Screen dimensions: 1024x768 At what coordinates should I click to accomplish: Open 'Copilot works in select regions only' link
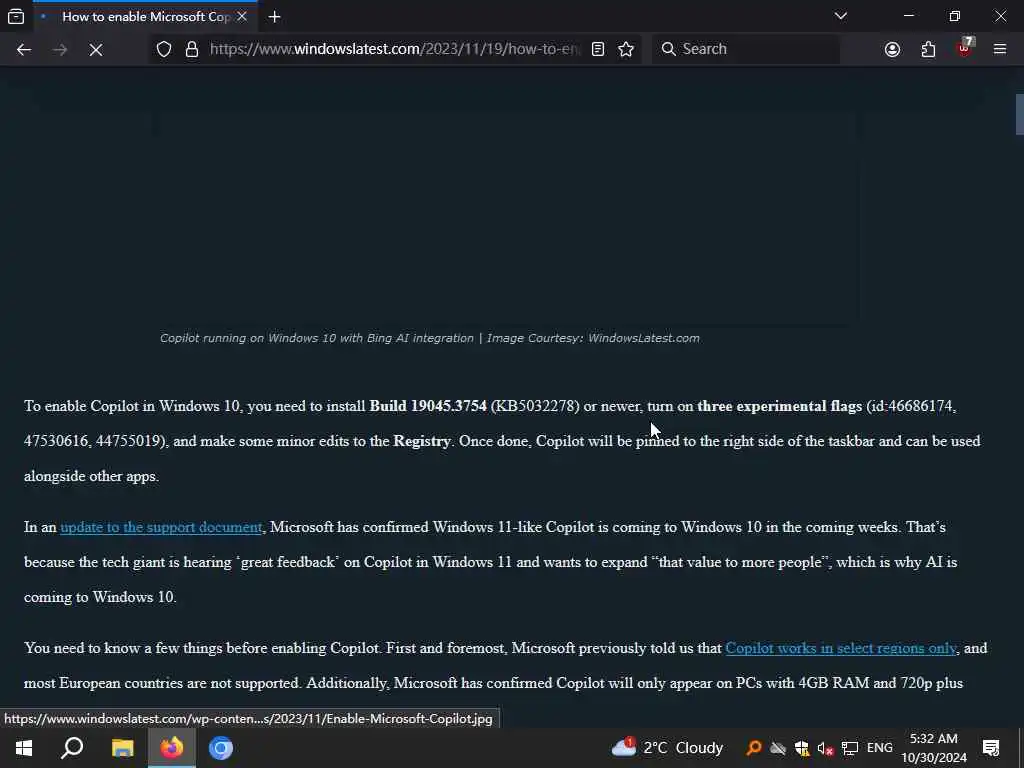coord(841,648)
